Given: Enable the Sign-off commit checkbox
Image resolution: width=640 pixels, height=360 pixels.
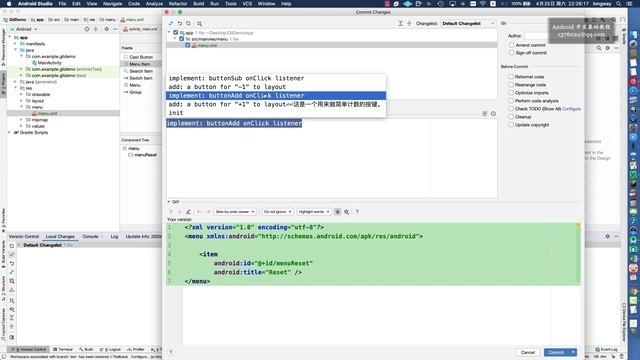Looking at the screenshot, I should 511,53.
